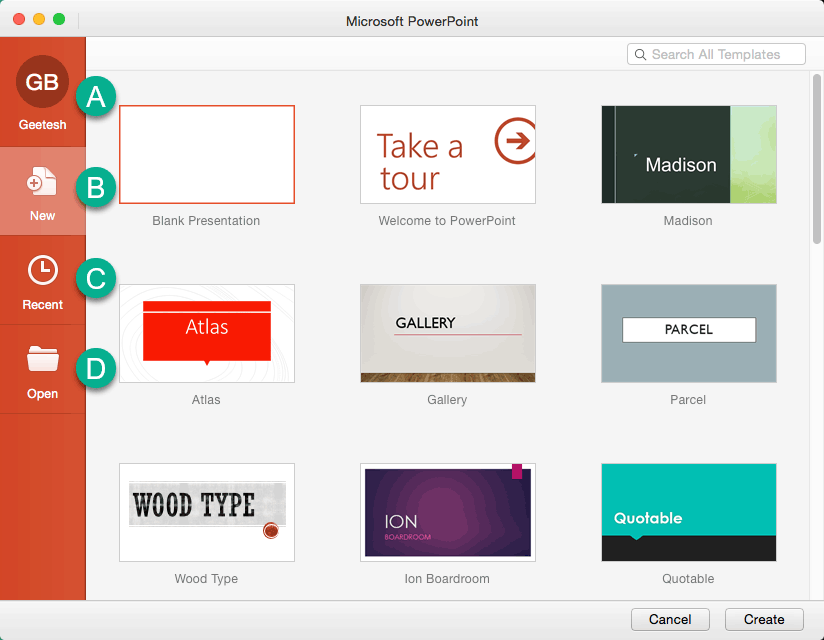
Task: Pick the Parcel template
Action: click(x=688, y=333)
